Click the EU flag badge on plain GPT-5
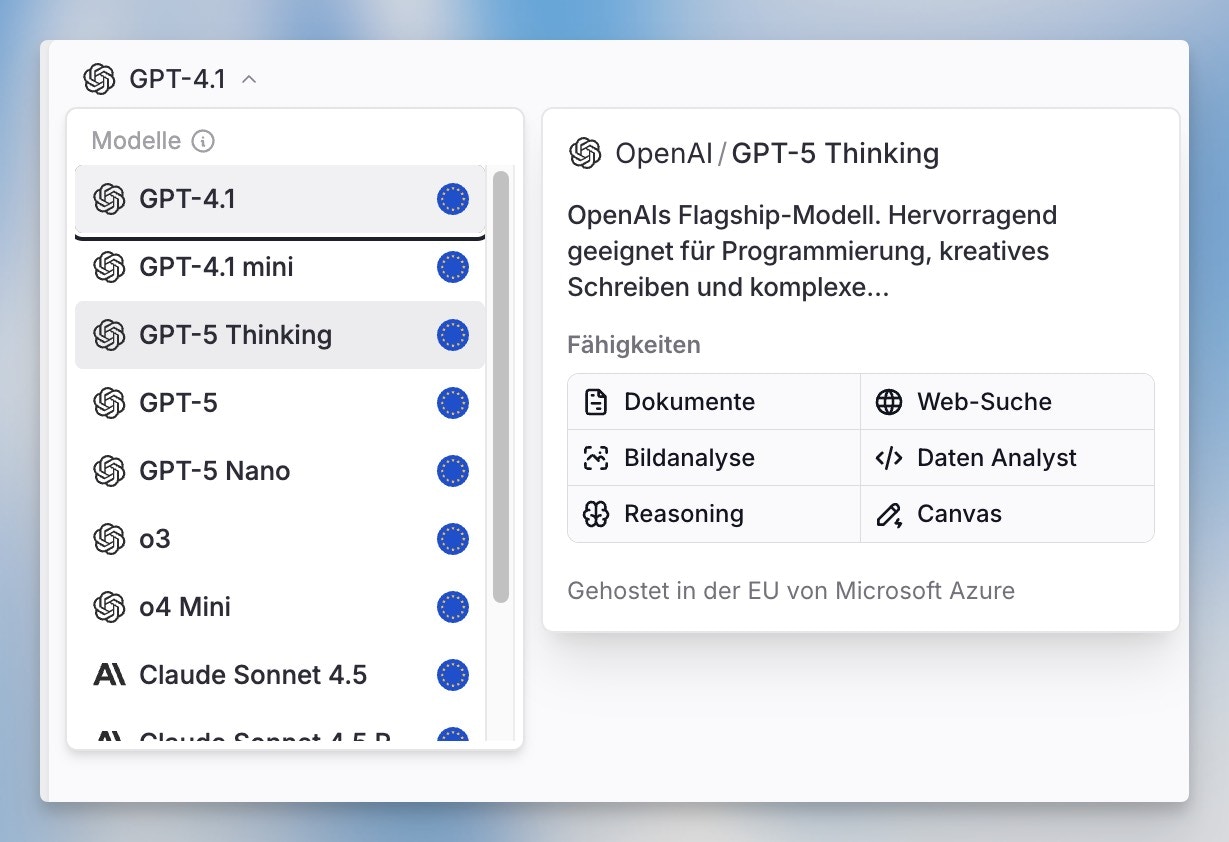This screenshot has height=842, width=1229. 453,403
